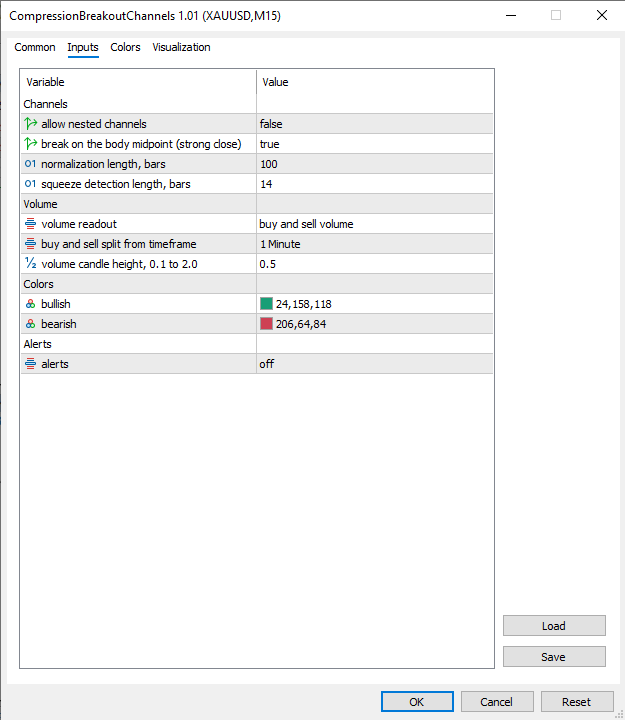
Task: Go to the Visualization tab
Action: [x=181, y=47]
